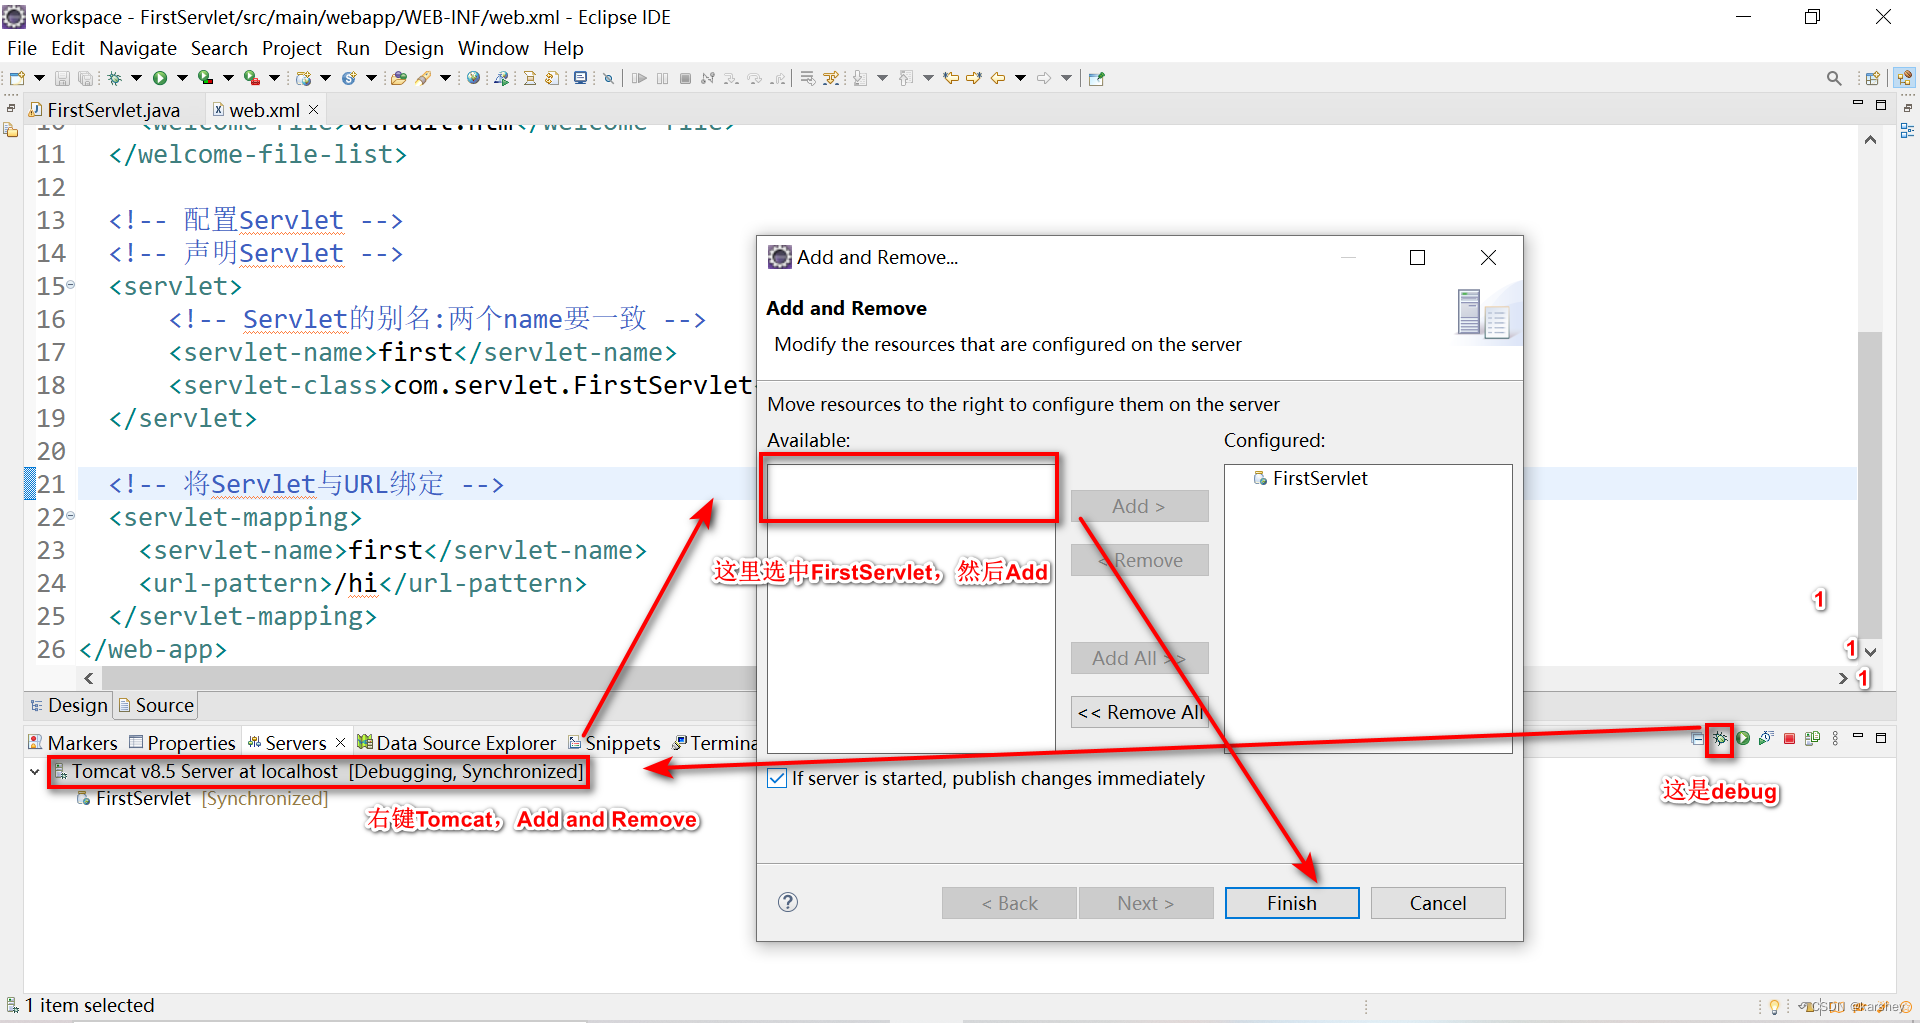Open dropdown arrow next to New icon
Image resolution: width=1920 pixels, height=1023 pixels.
(39, 78)
